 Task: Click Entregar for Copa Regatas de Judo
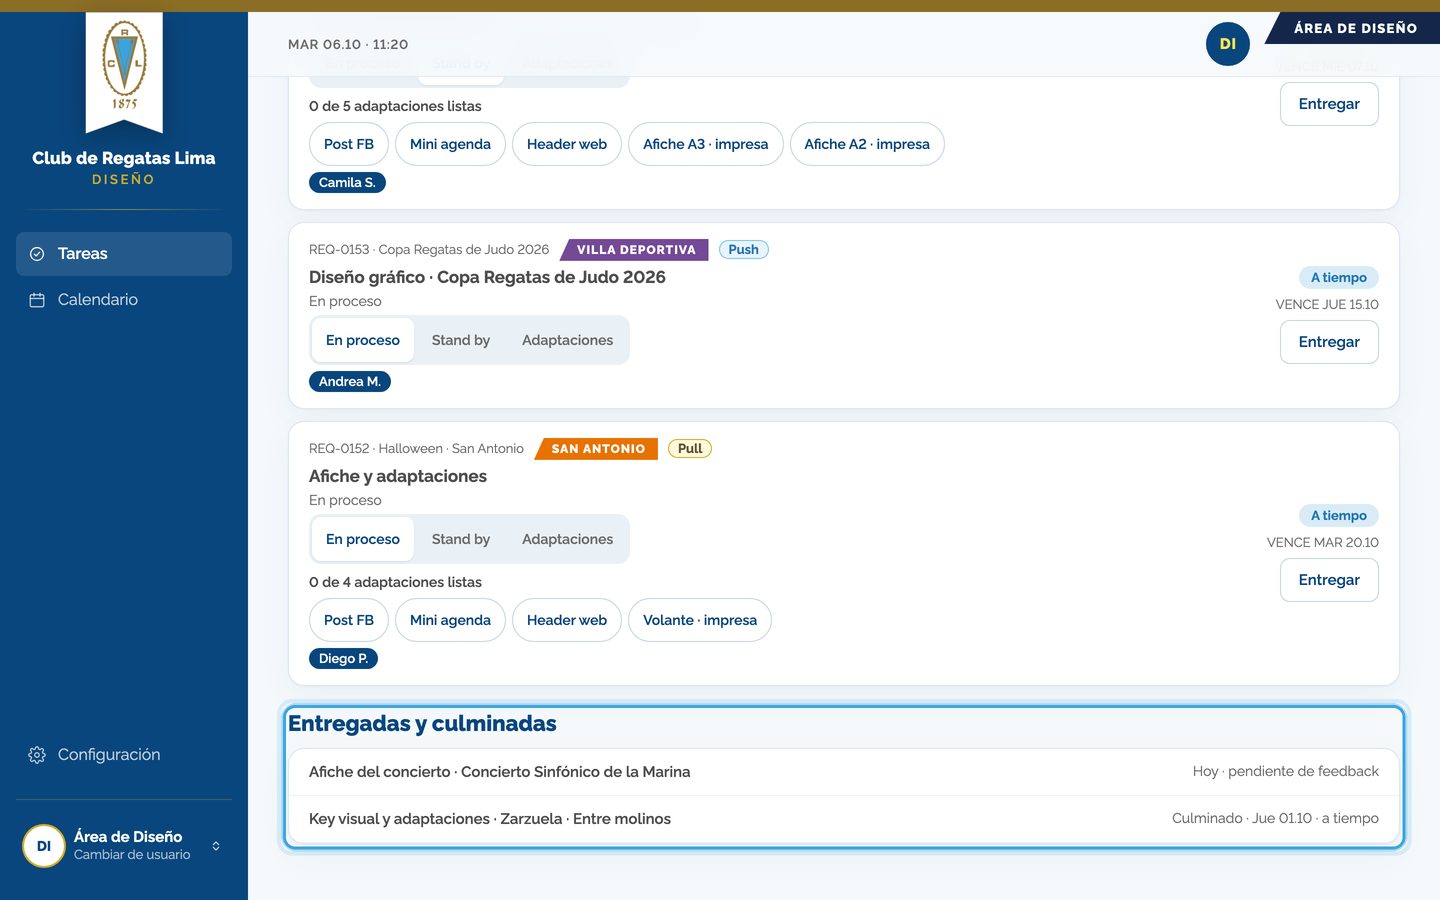coord(1329,342)
